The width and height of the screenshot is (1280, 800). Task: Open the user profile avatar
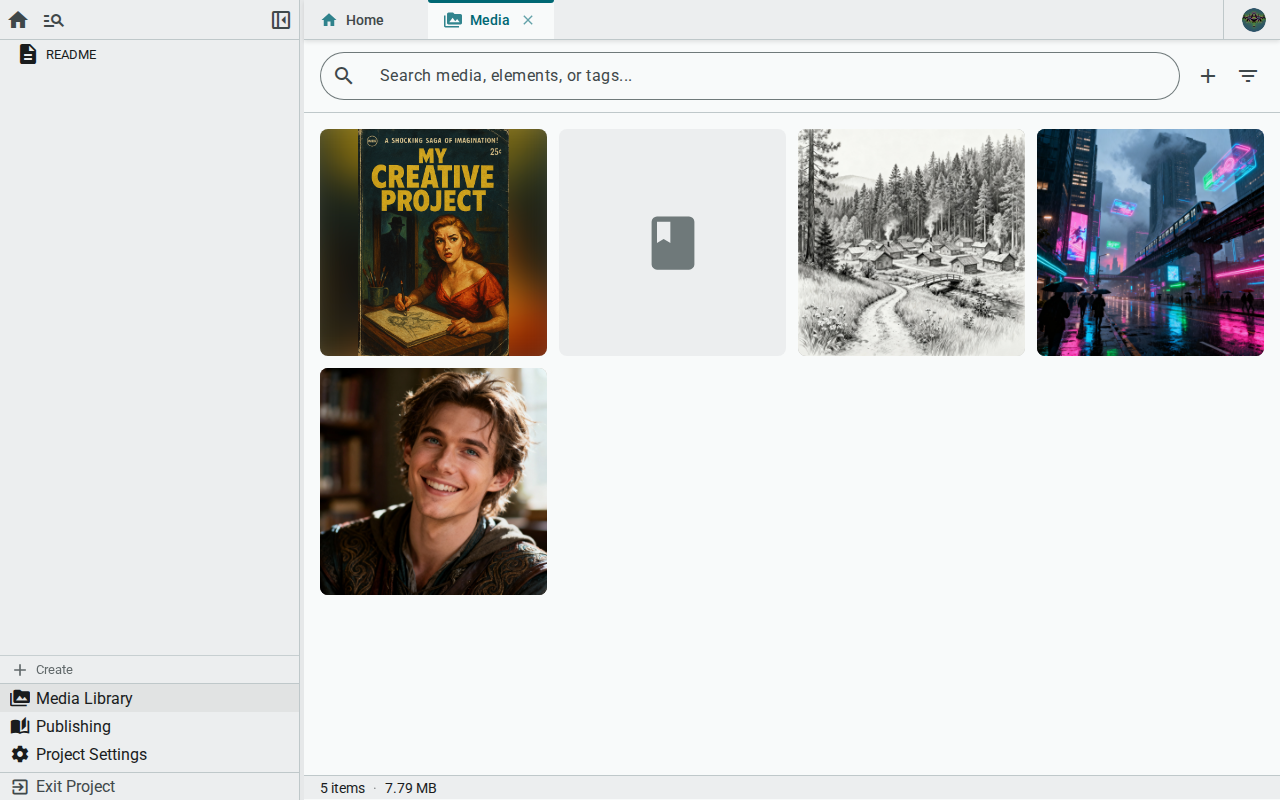(x=1254, y=20)
